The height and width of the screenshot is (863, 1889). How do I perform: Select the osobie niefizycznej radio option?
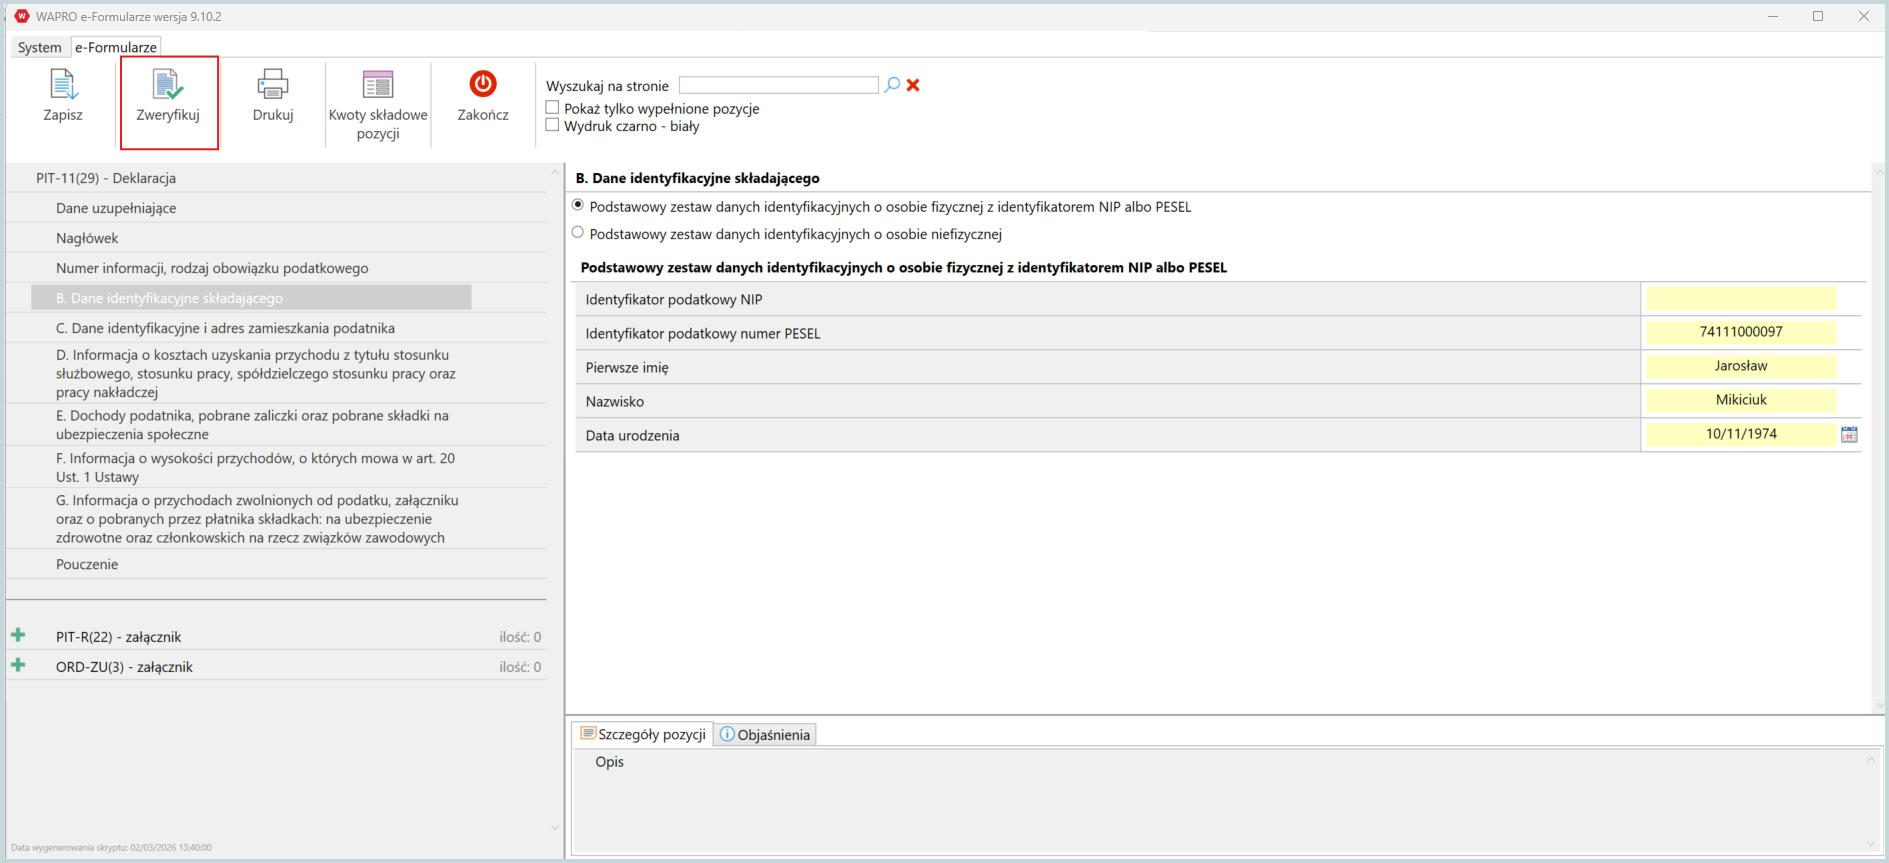578,233
